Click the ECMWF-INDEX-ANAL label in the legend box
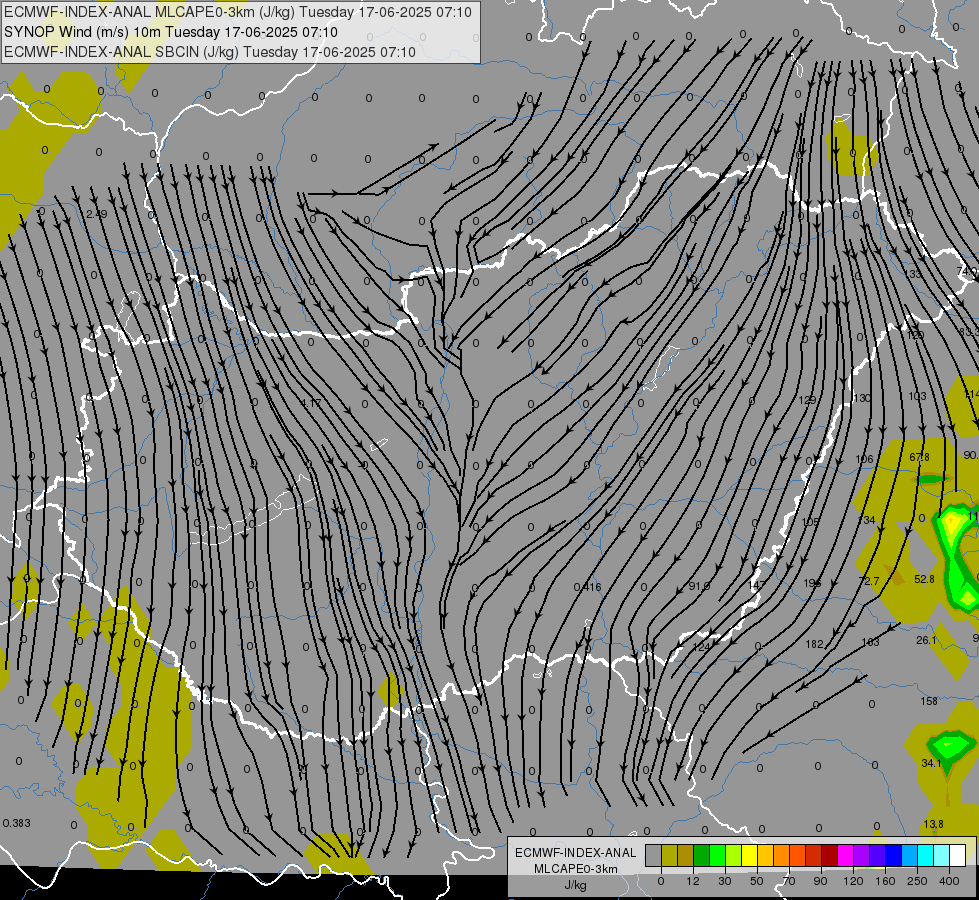This screenshot has width=979, height=900. 575,853
